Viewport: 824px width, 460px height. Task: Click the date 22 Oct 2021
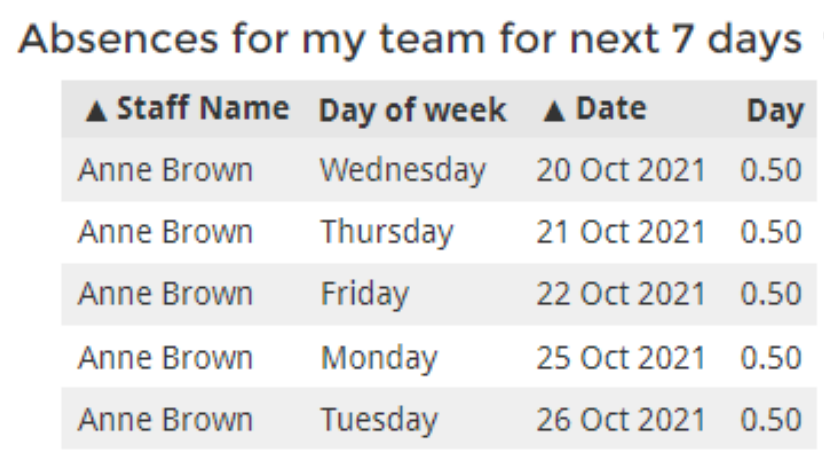click(620, 294)
